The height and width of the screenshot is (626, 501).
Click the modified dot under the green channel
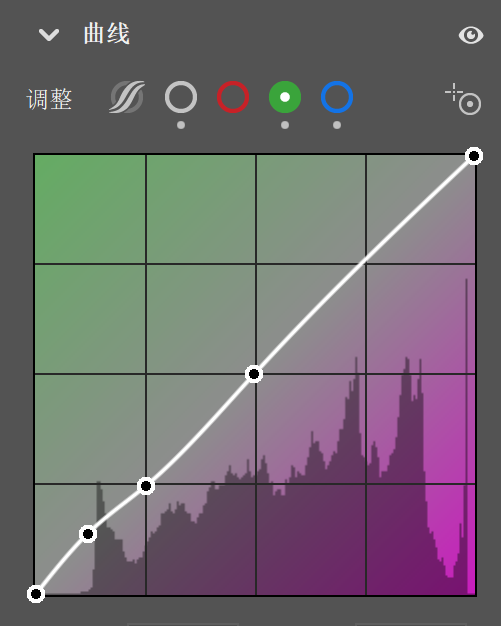pos(285,125)
